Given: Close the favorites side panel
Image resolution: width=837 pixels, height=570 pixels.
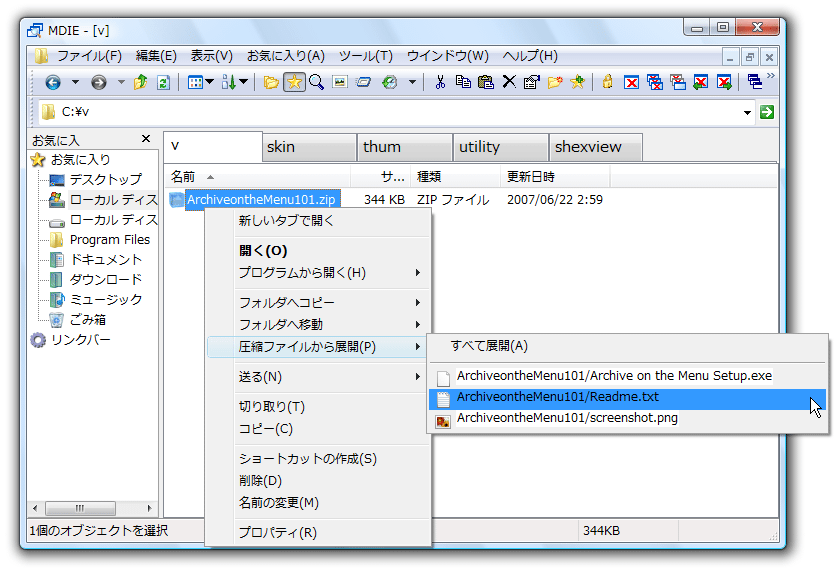Looking at the screenshot, I should (x=146, y=139).
